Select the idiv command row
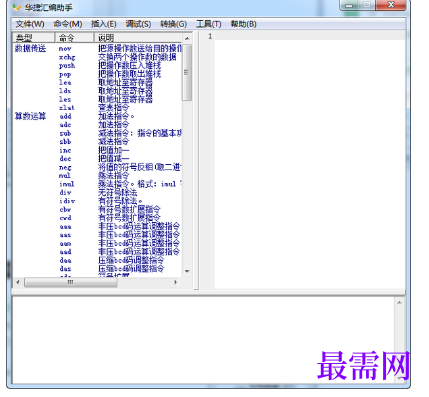The image size is (429, 397). (x=97, y=201)
